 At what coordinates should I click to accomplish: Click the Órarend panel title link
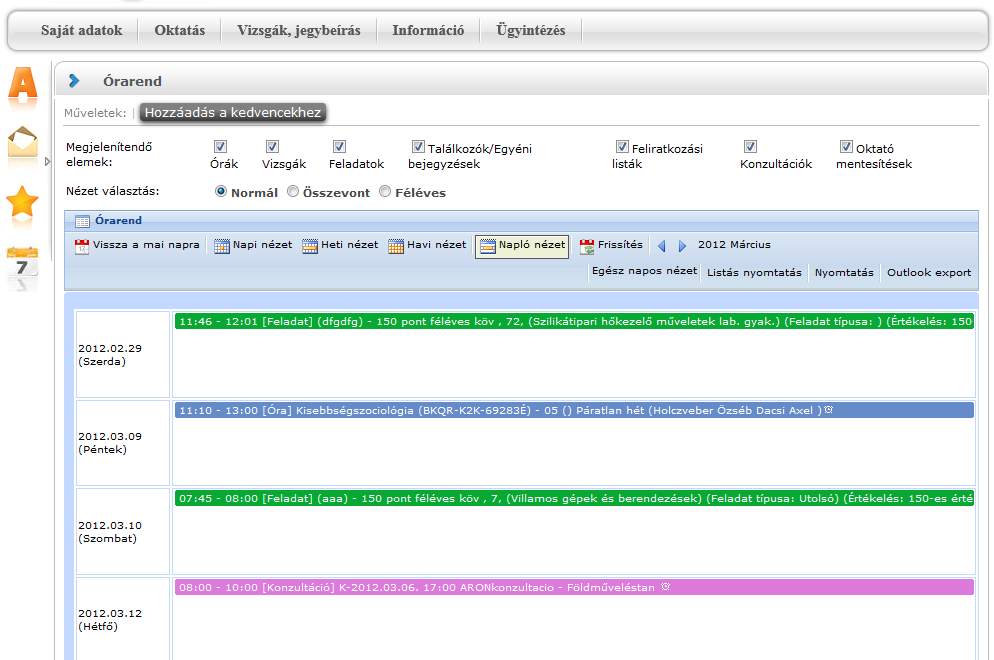coord(119,221)
